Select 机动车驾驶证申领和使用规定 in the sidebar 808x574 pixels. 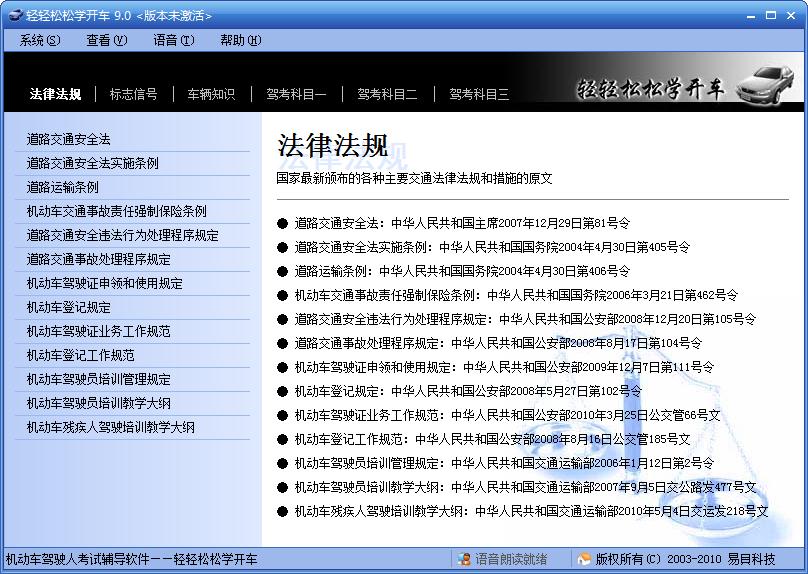(x=105, y=283)
